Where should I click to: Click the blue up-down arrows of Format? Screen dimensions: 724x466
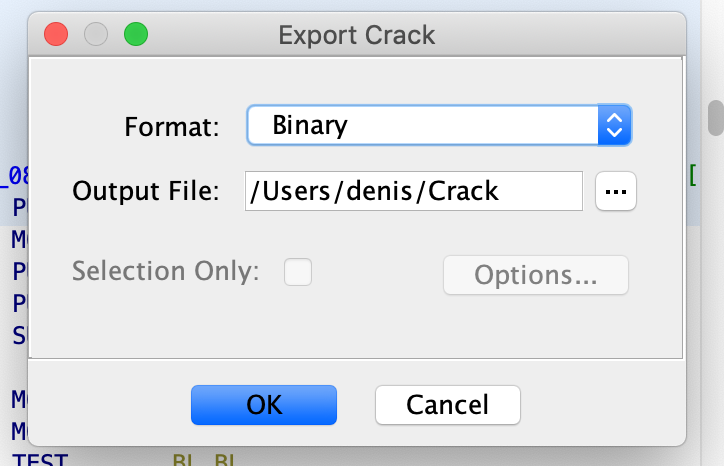point(614,125)
